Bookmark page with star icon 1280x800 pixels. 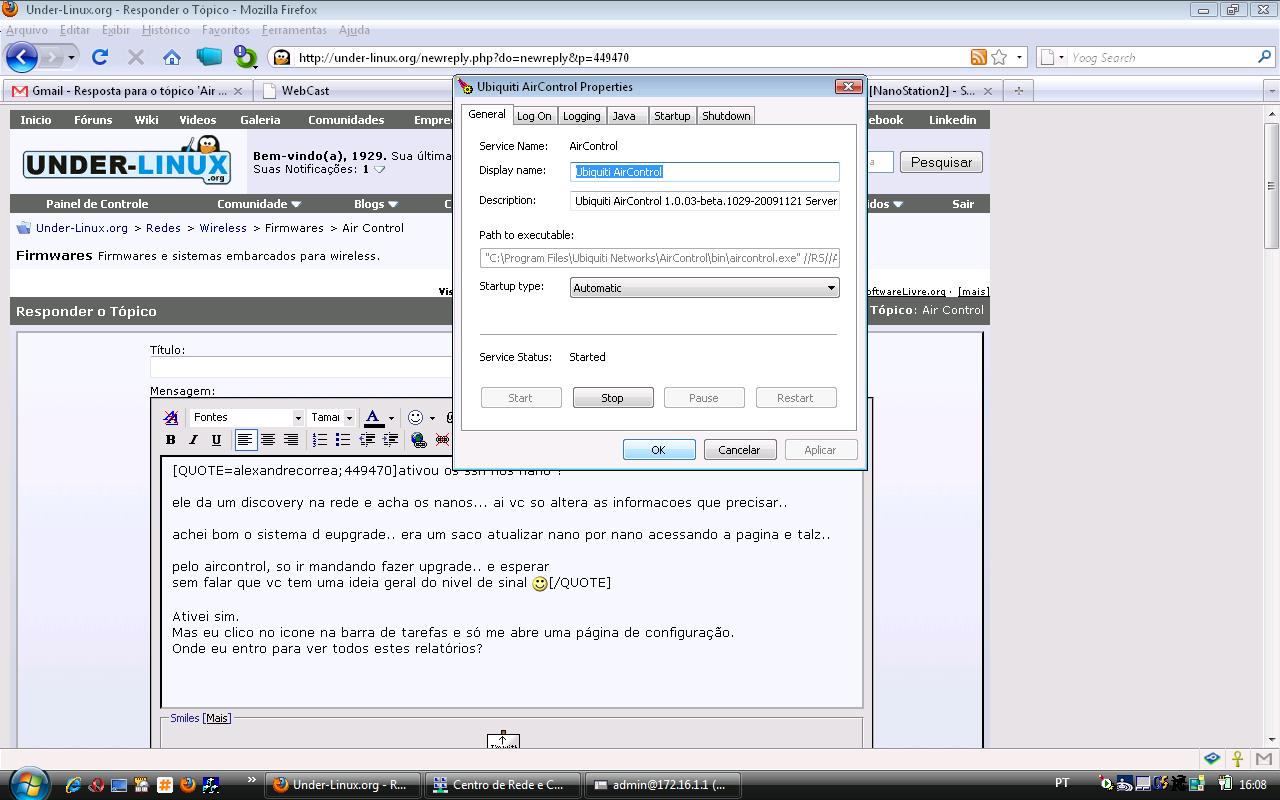point(999,57)
